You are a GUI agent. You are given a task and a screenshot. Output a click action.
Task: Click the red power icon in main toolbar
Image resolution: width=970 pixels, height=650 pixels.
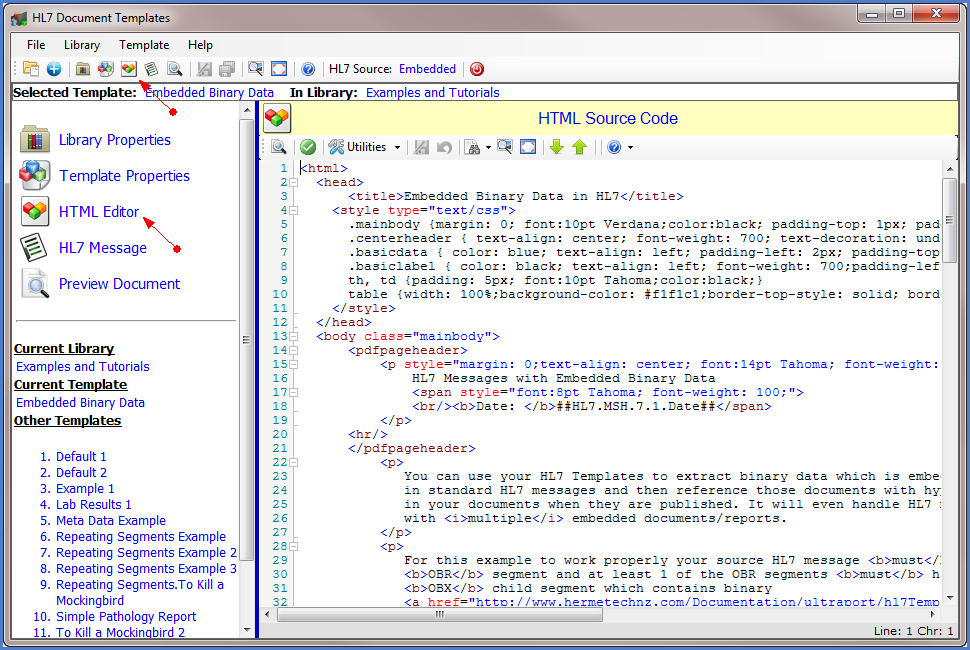click(x=477, y=69)
